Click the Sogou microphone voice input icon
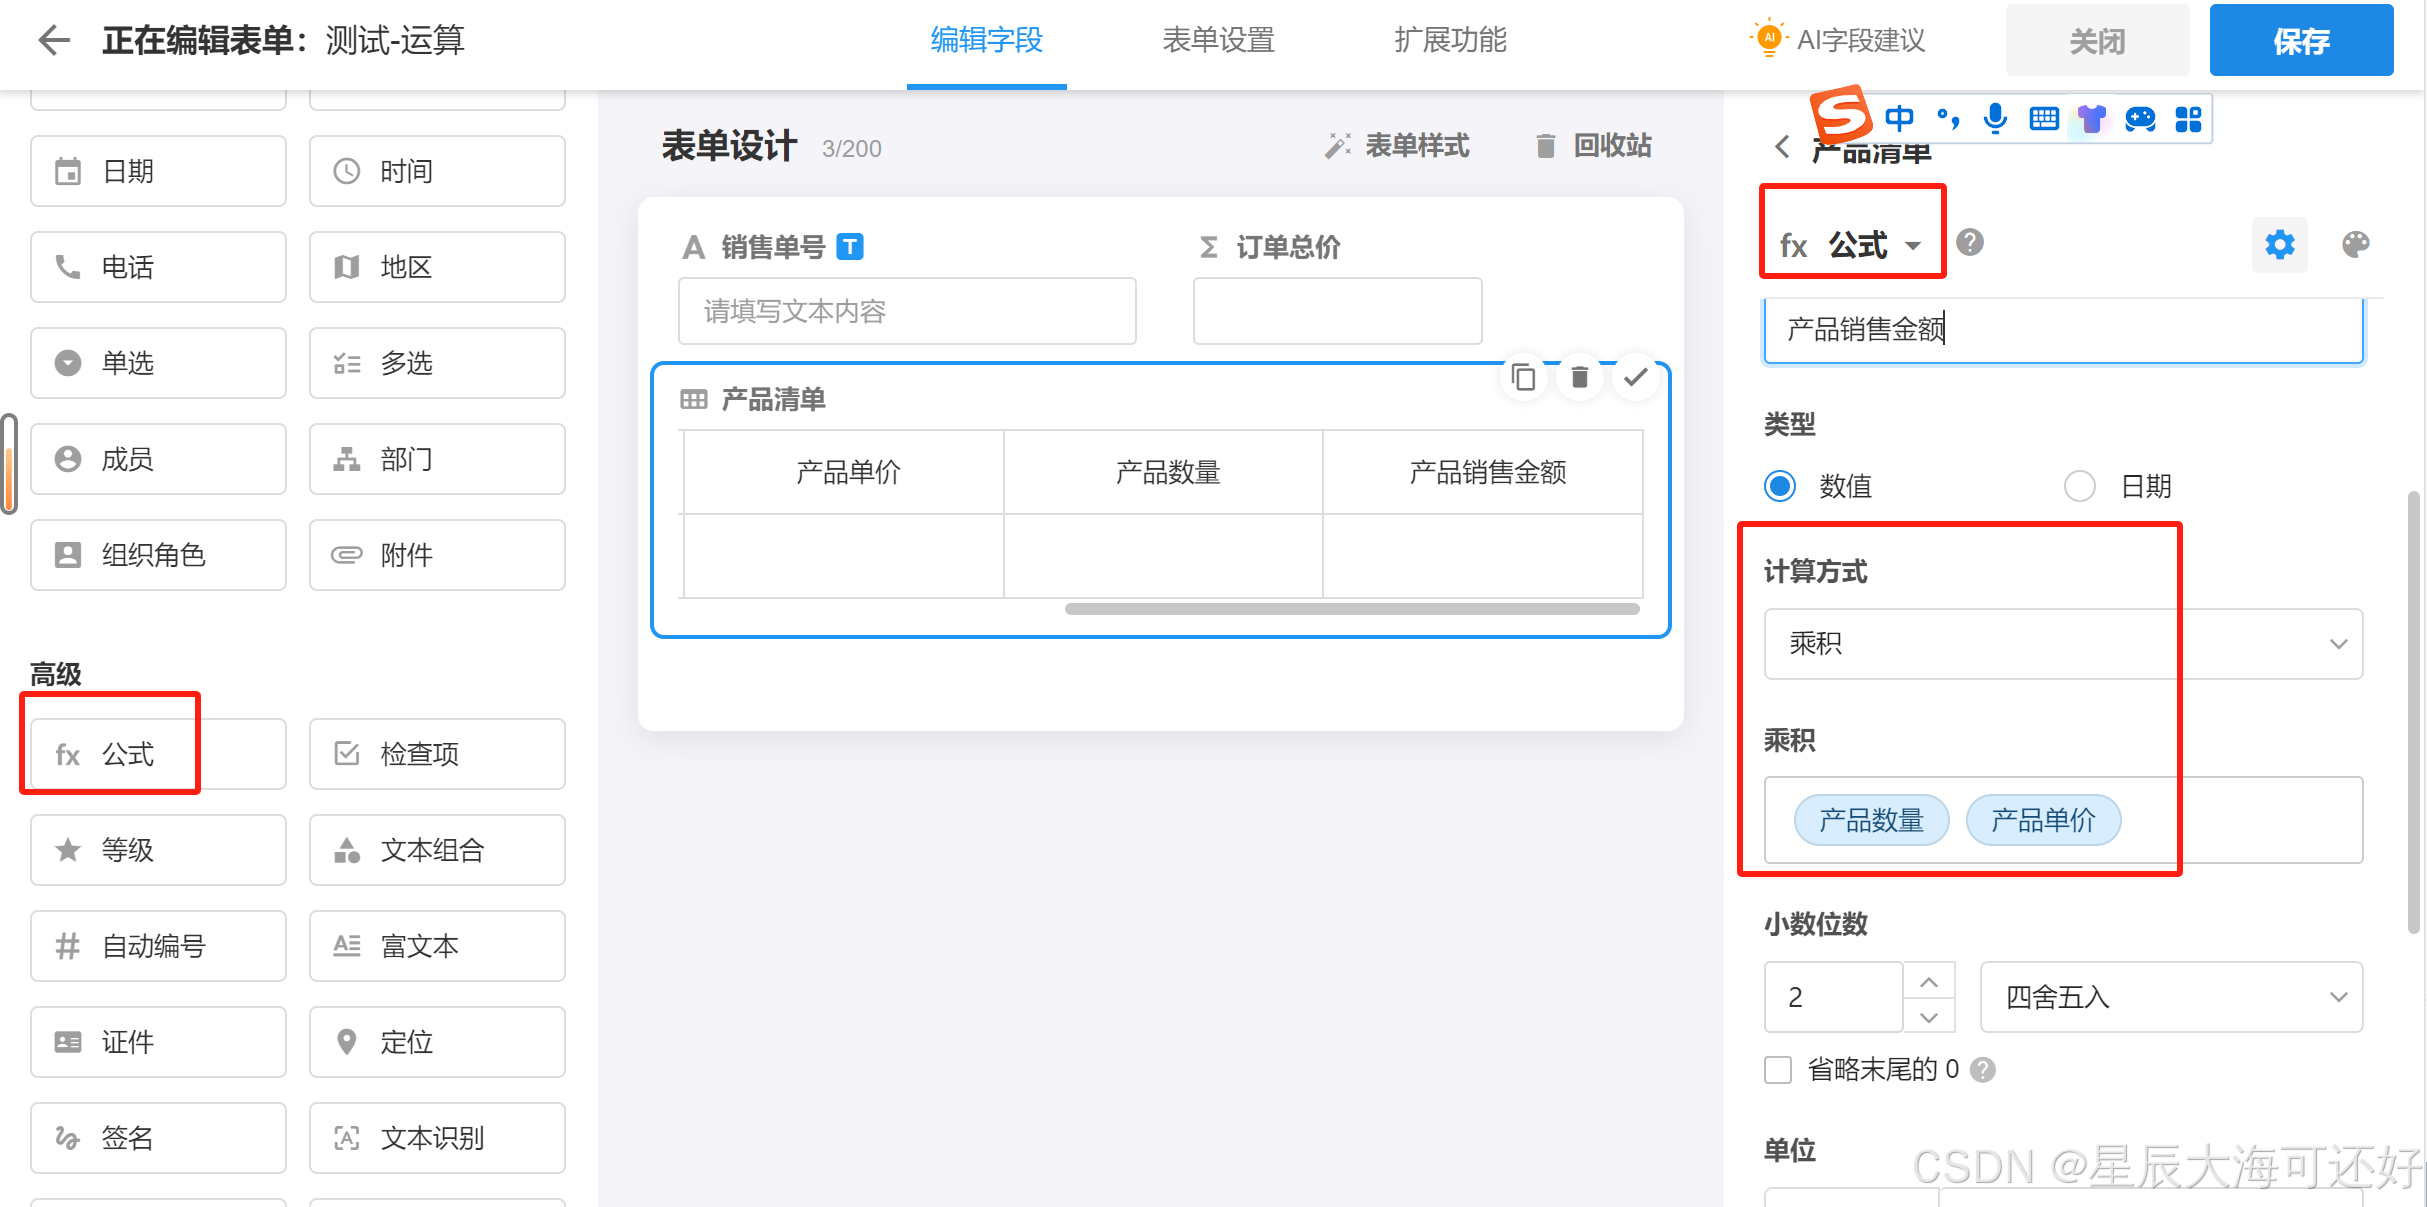2427x1207 pixels. tap(1995, 119)
